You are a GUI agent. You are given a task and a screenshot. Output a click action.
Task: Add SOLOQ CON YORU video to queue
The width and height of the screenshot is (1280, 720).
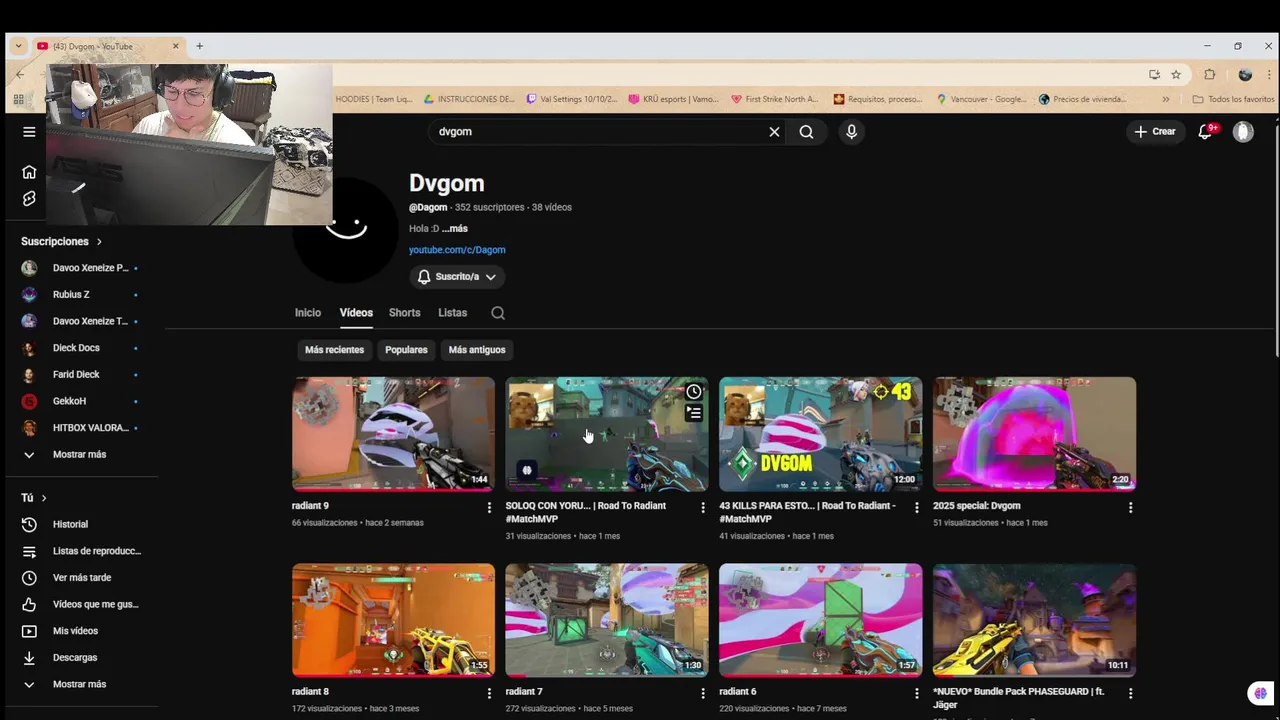(694, 413)
